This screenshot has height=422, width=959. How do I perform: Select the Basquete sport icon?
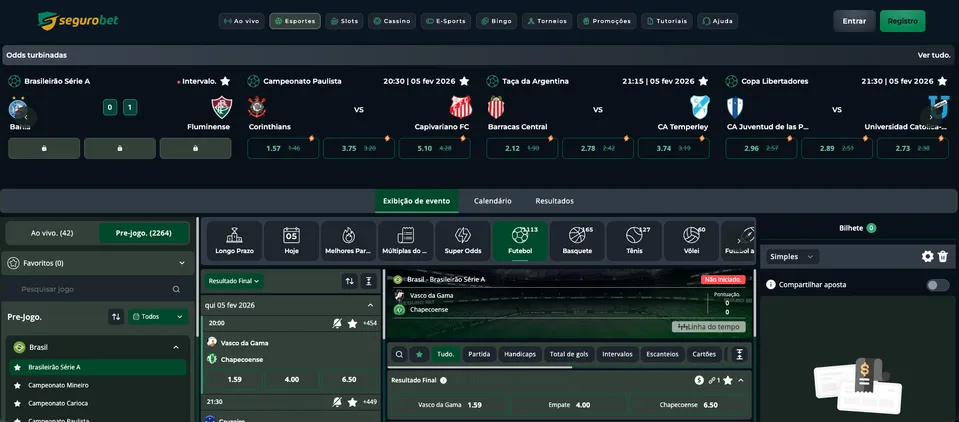tap(577, 241)
